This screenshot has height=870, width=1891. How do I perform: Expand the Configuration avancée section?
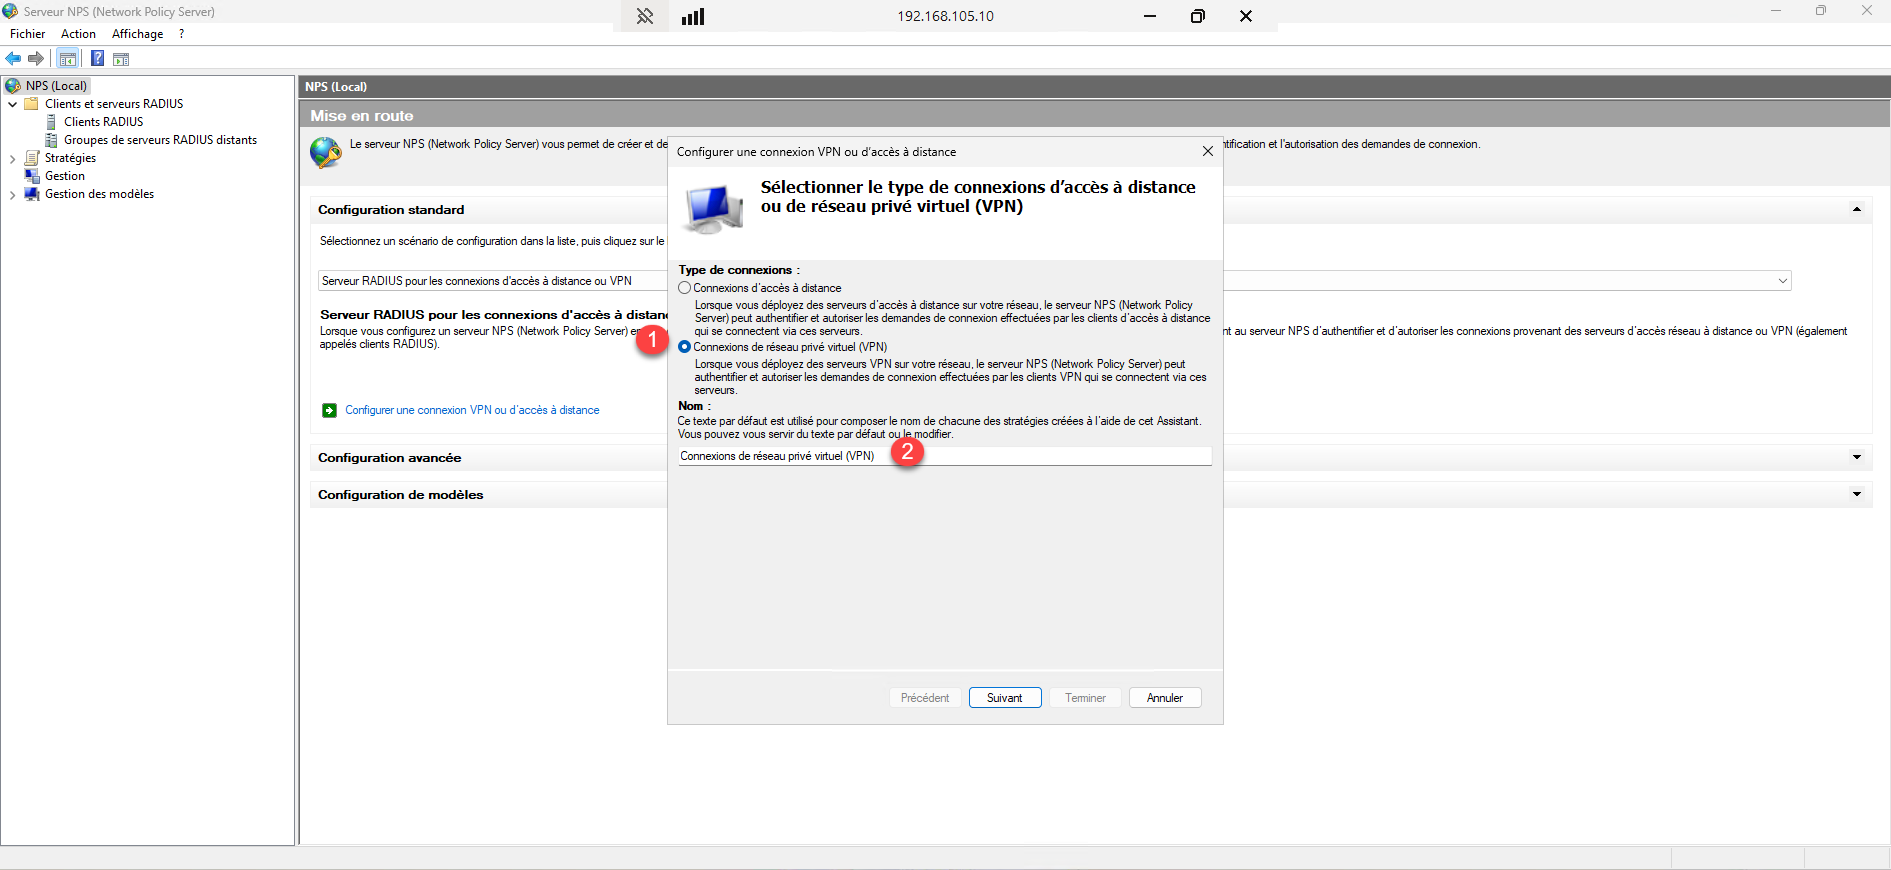click(x=1856, y=458)
